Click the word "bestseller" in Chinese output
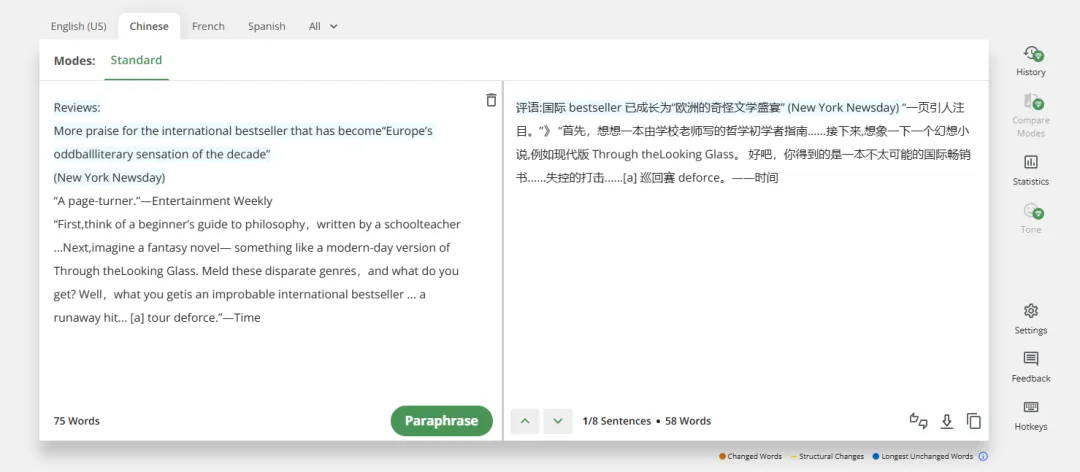The image size is (1080, 472). pyautogui.click(x=595, y=108)
